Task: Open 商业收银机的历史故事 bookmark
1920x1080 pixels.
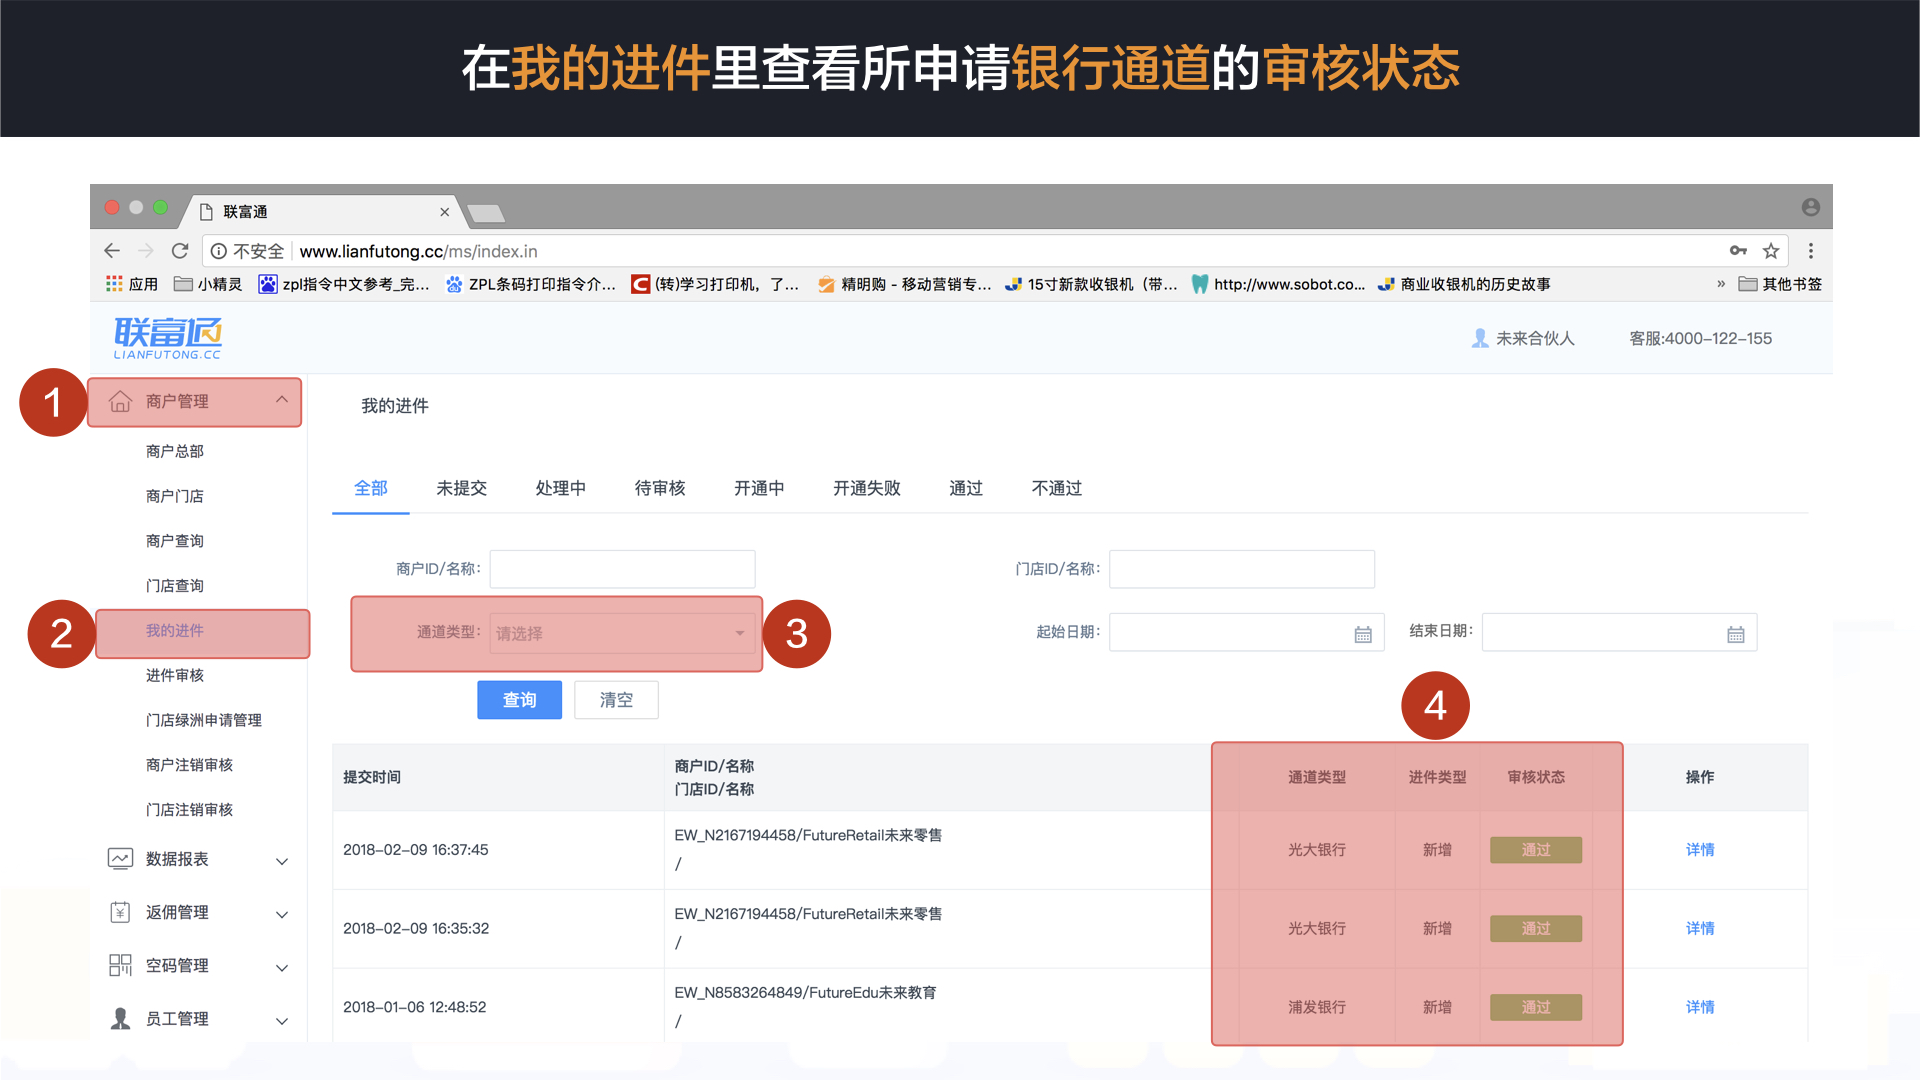Action: coord(1464,284)
